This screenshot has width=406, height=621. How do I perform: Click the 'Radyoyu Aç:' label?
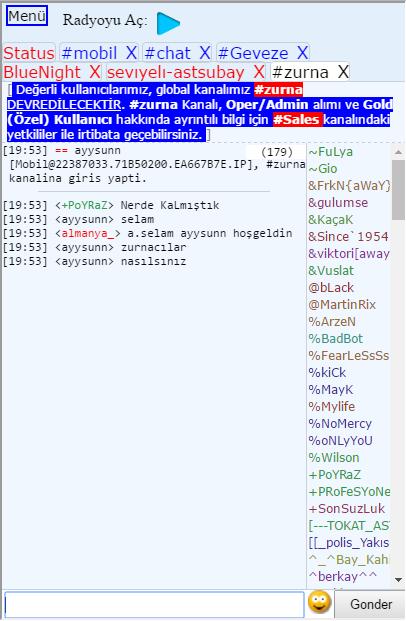[x=105, y=20]
